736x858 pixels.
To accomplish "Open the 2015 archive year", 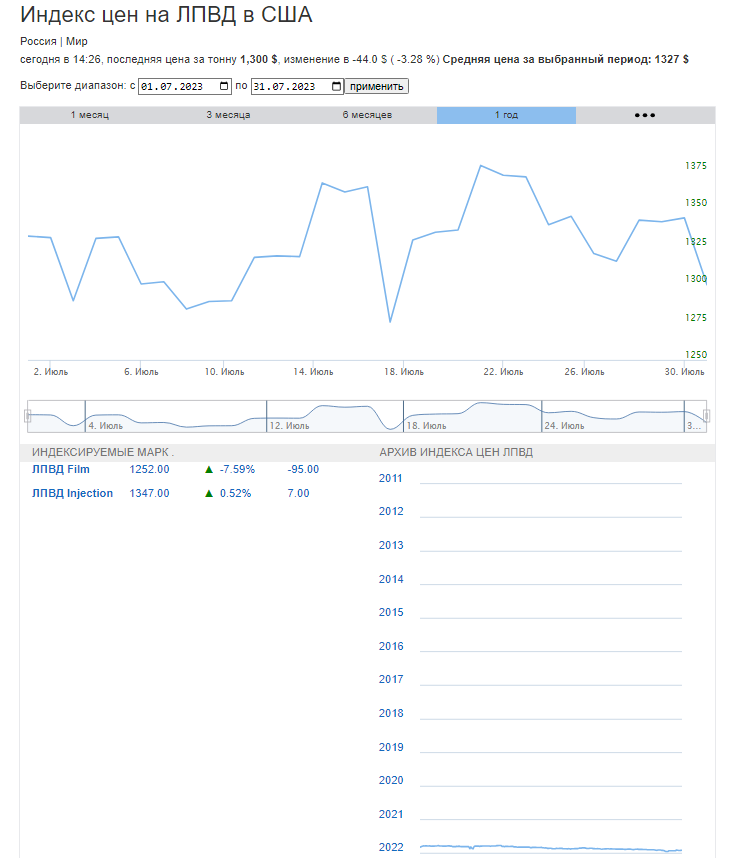I will tap(391, 612).
